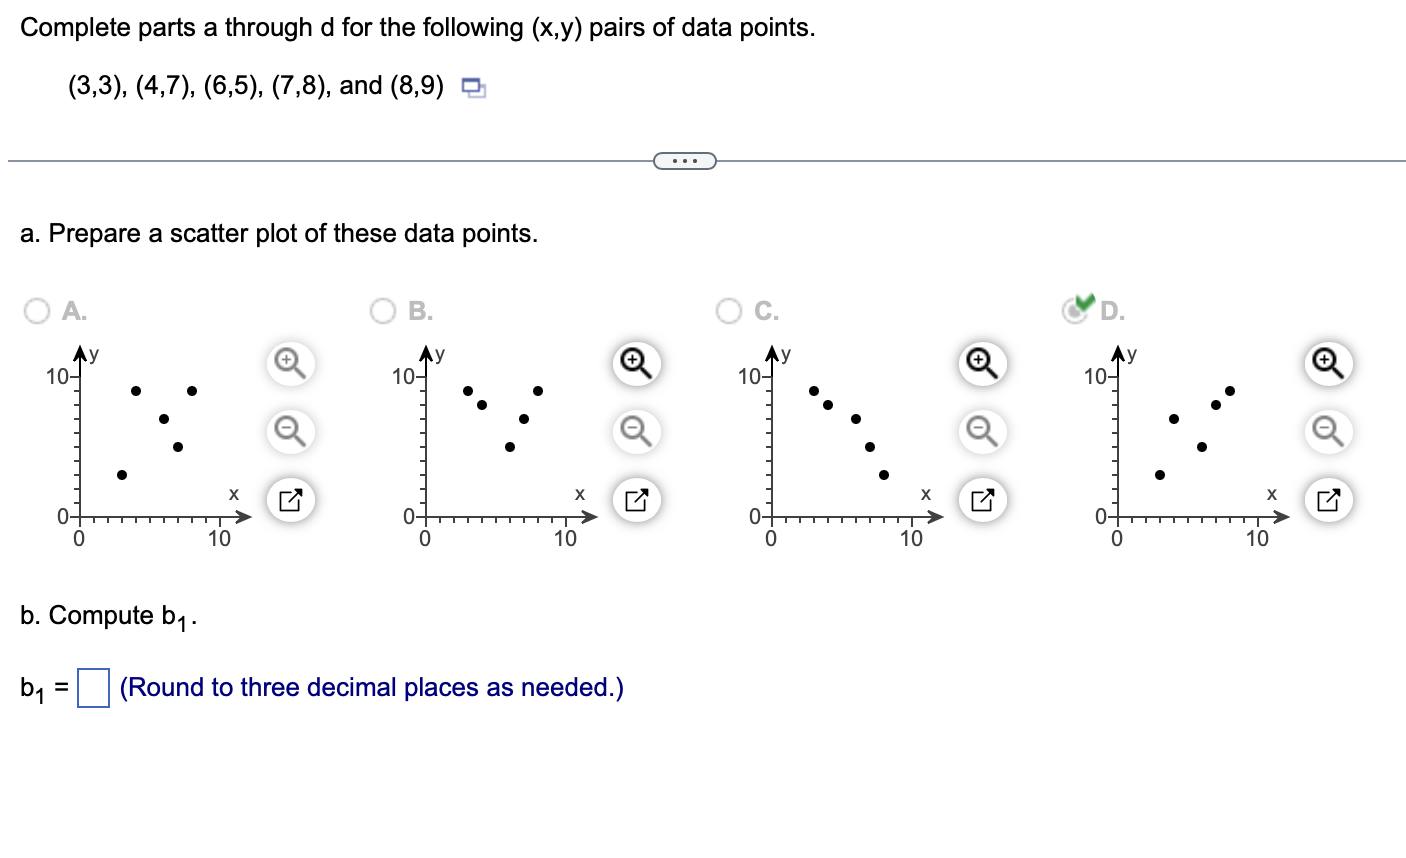Click the b1 answer input box
1406x858 pixels.
[92, 688]
